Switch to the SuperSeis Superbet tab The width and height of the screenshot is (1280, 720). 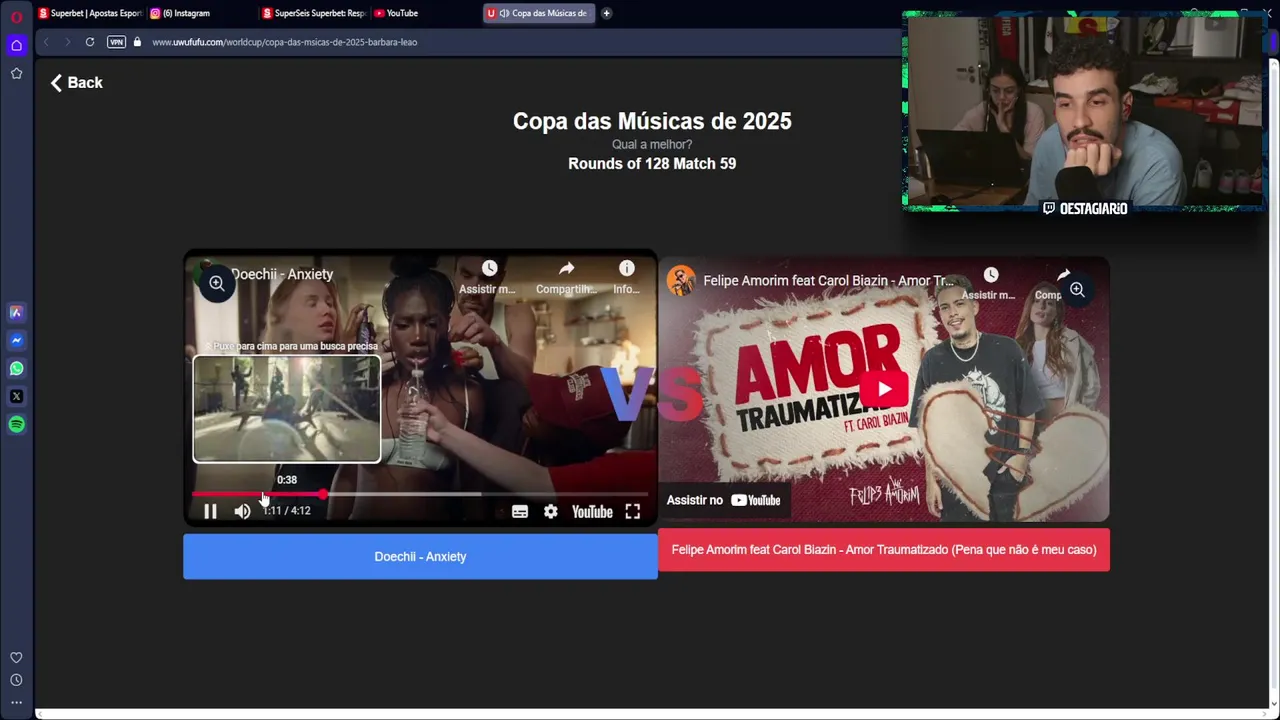point(314,13)
